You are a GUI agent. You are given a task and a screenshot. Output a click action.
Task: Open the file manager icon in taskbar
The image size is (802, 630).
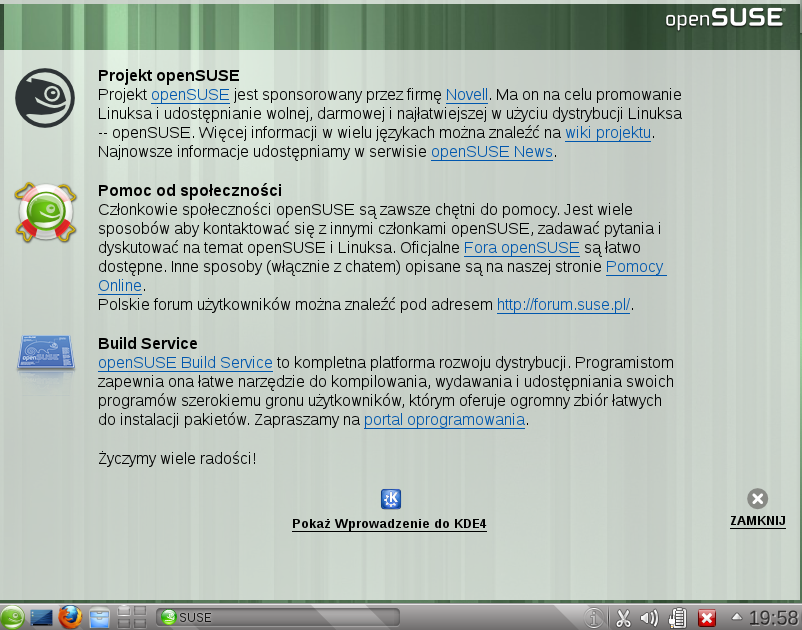pos(98,617)
